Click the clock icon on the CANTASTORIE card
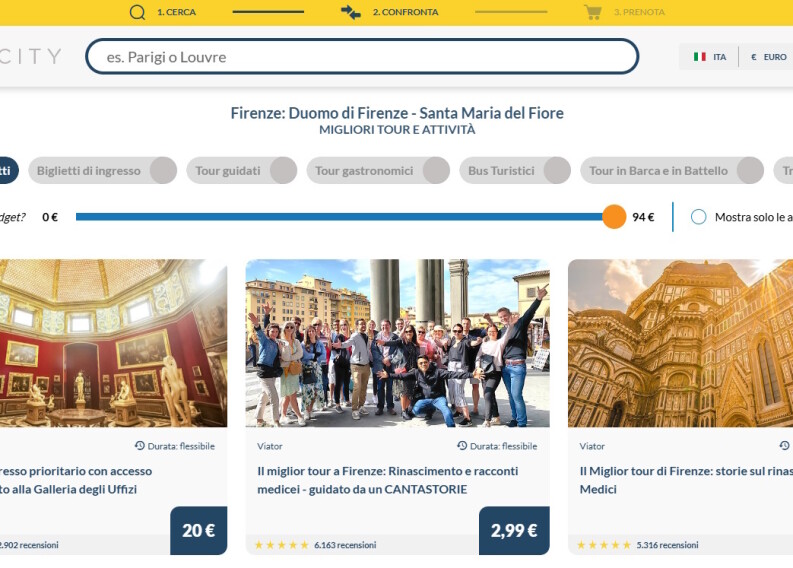The image size is (793, 568). pos(462,446)
